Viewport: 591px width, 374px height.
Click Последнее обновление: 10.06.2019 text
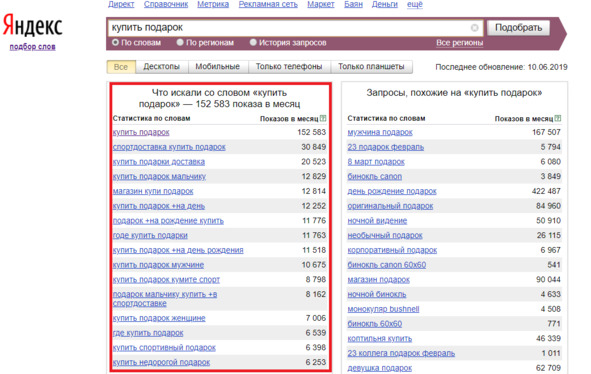pos(501,67)
